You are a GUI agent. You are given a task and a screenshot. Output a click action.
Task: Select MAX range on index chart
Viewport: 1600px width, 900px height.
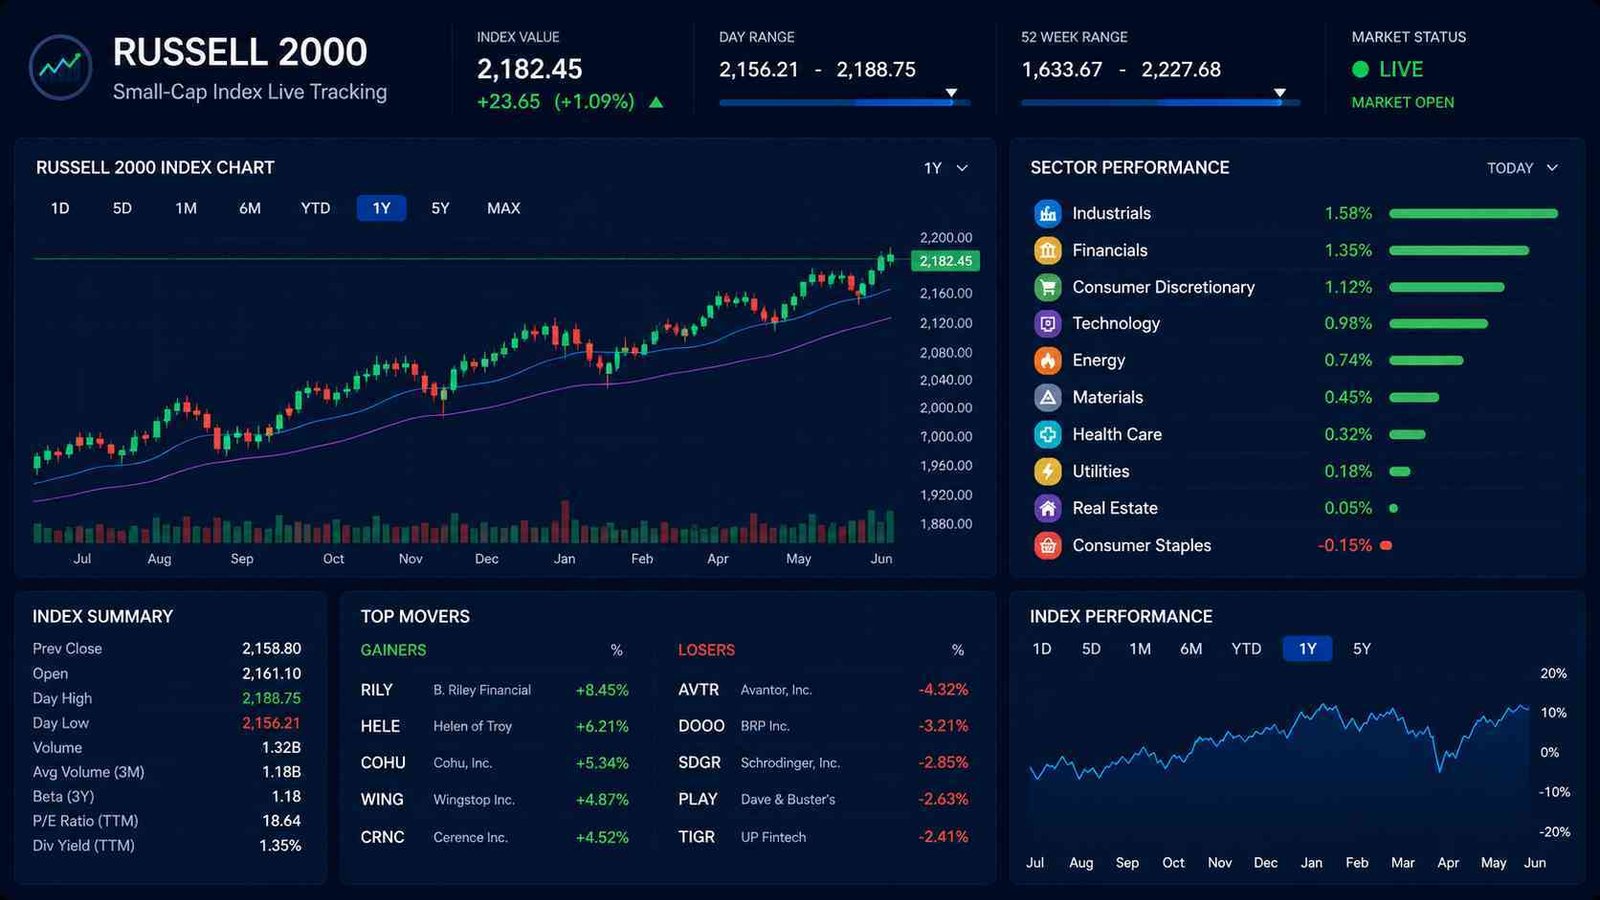(x=503, y=208)
